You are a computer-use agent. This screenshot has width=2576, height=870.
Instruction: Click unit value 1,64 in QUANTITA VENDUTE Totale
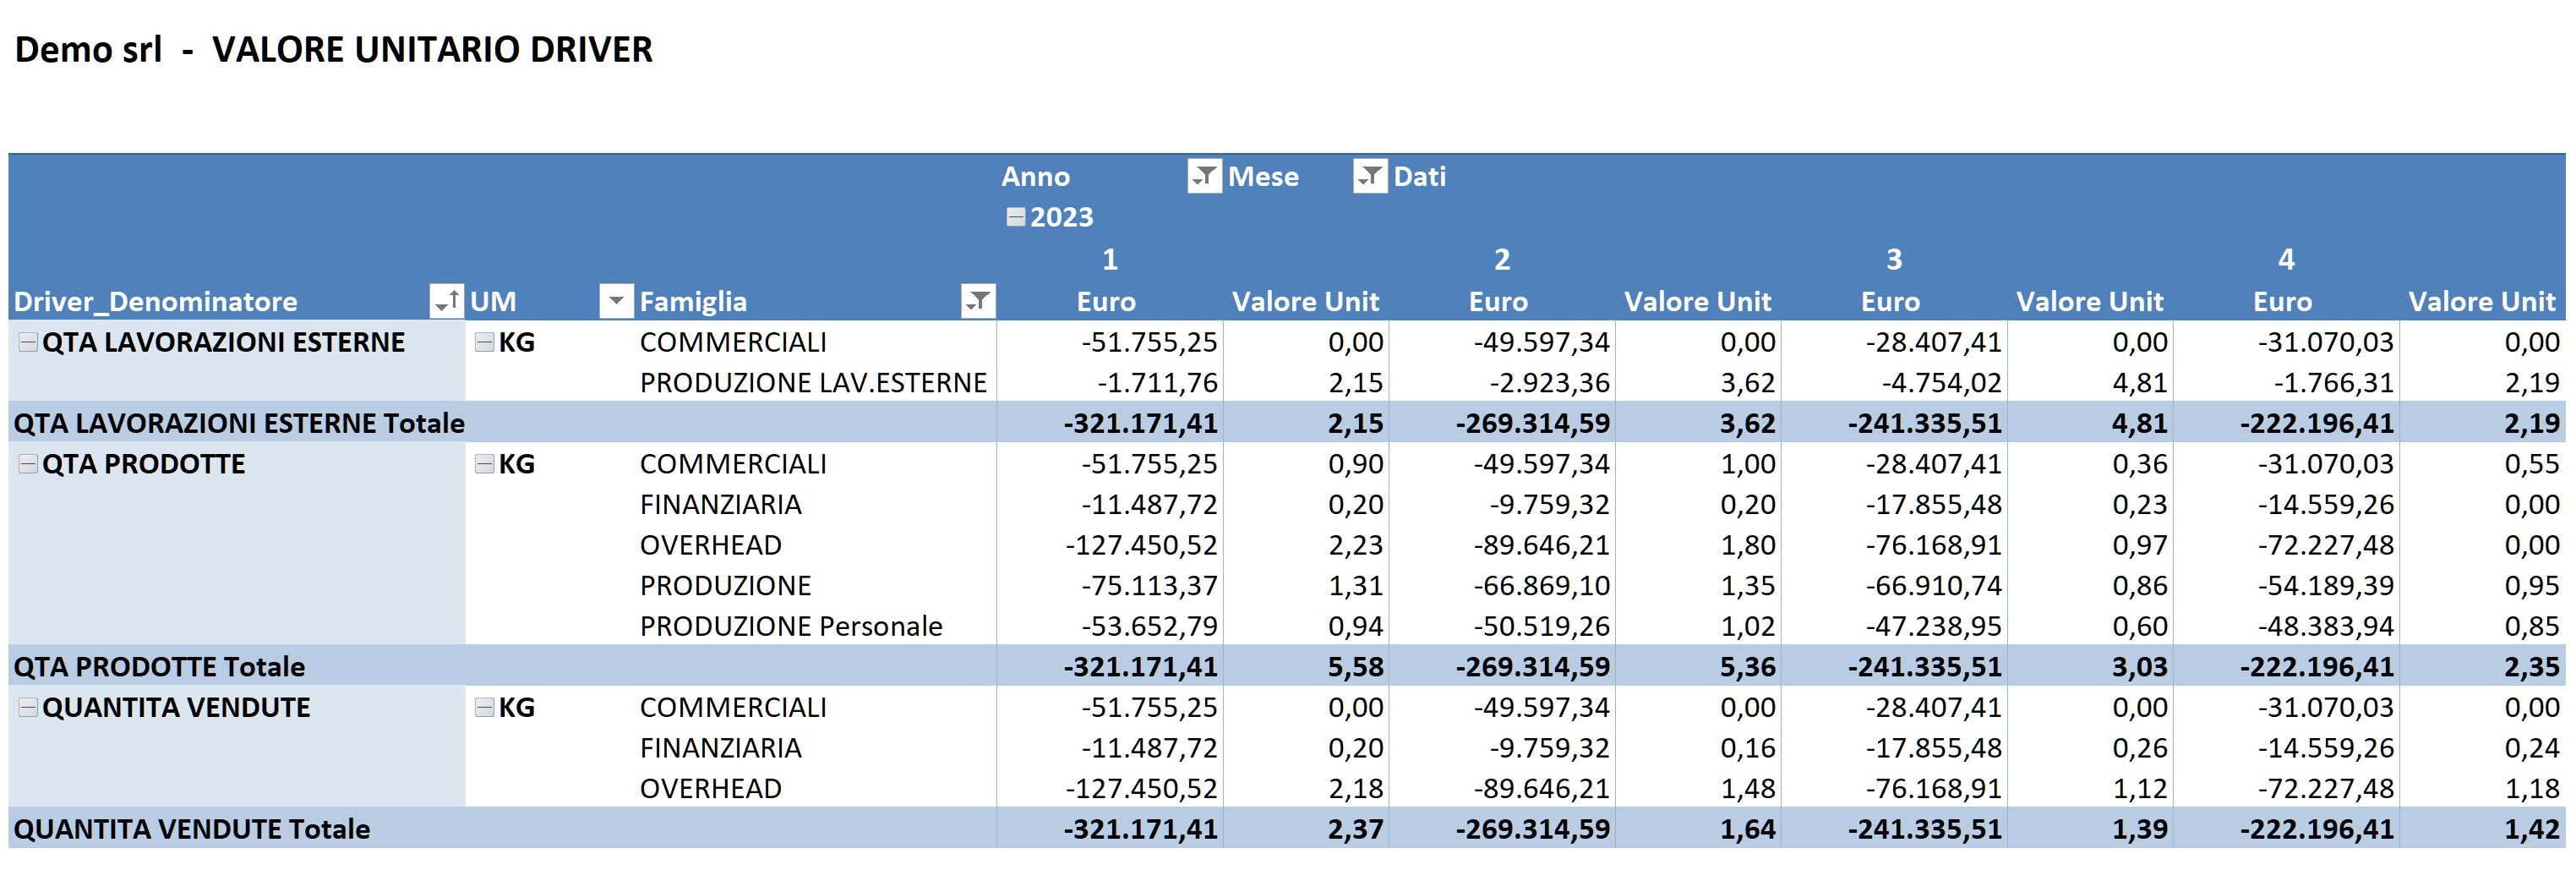(1748, 829)
